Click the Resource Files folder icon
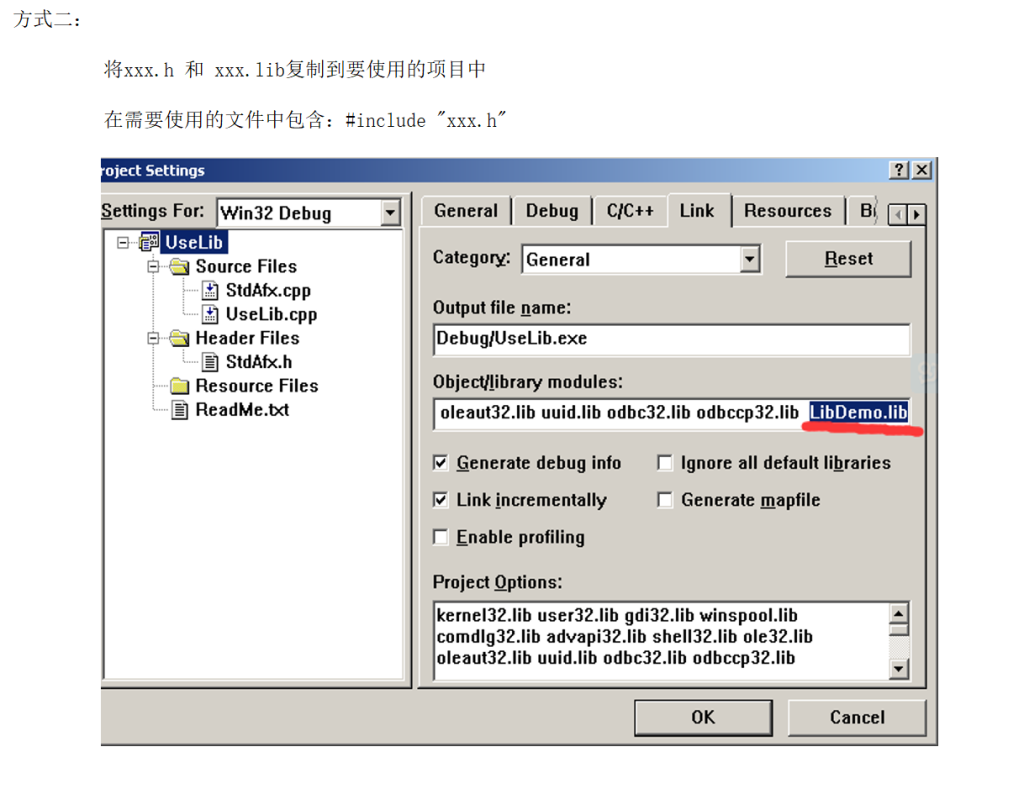1024x794 pixels. (180, 386)
